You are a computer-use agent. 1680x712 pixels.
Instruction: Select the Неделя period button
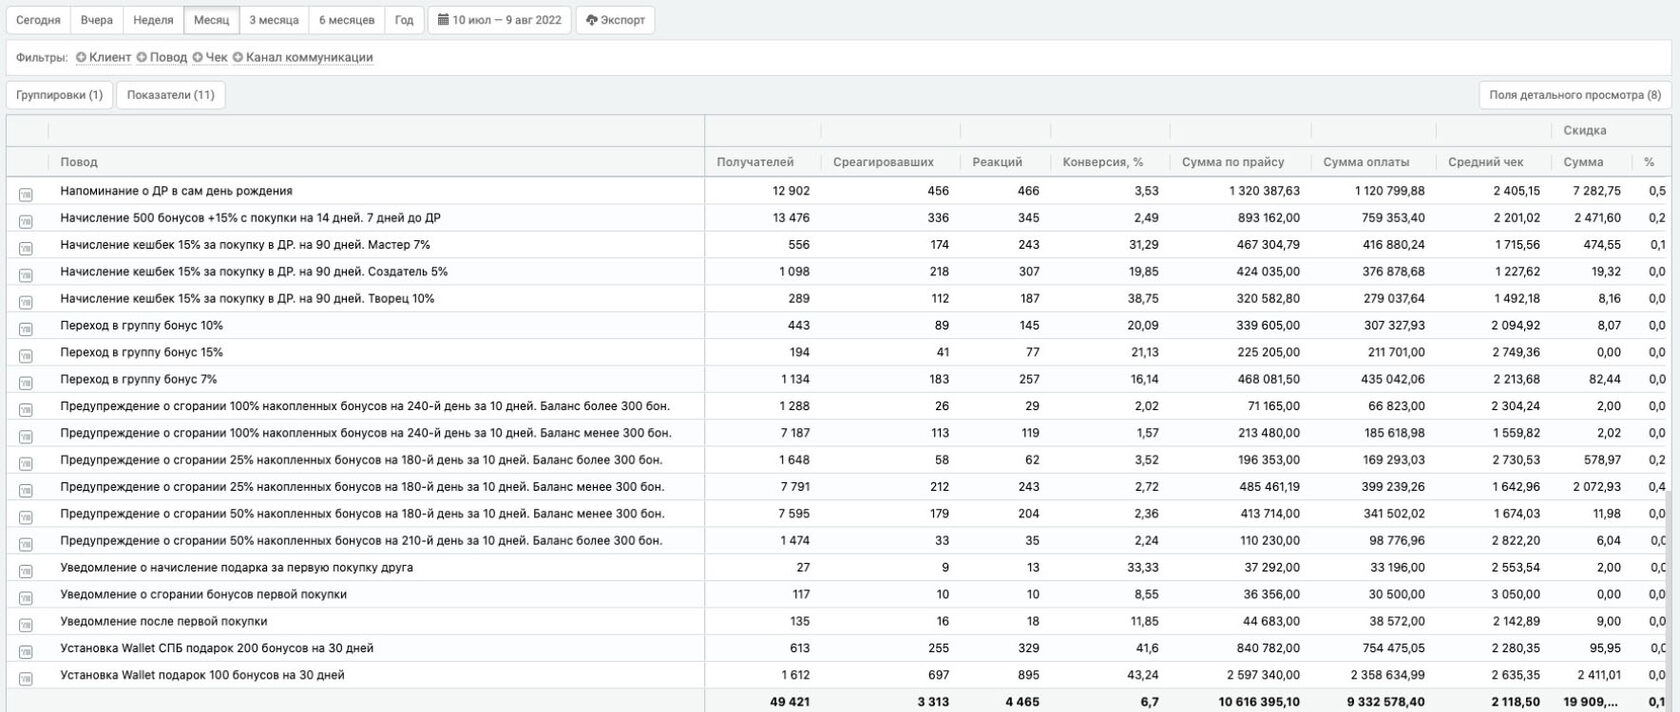pos(153,20)
